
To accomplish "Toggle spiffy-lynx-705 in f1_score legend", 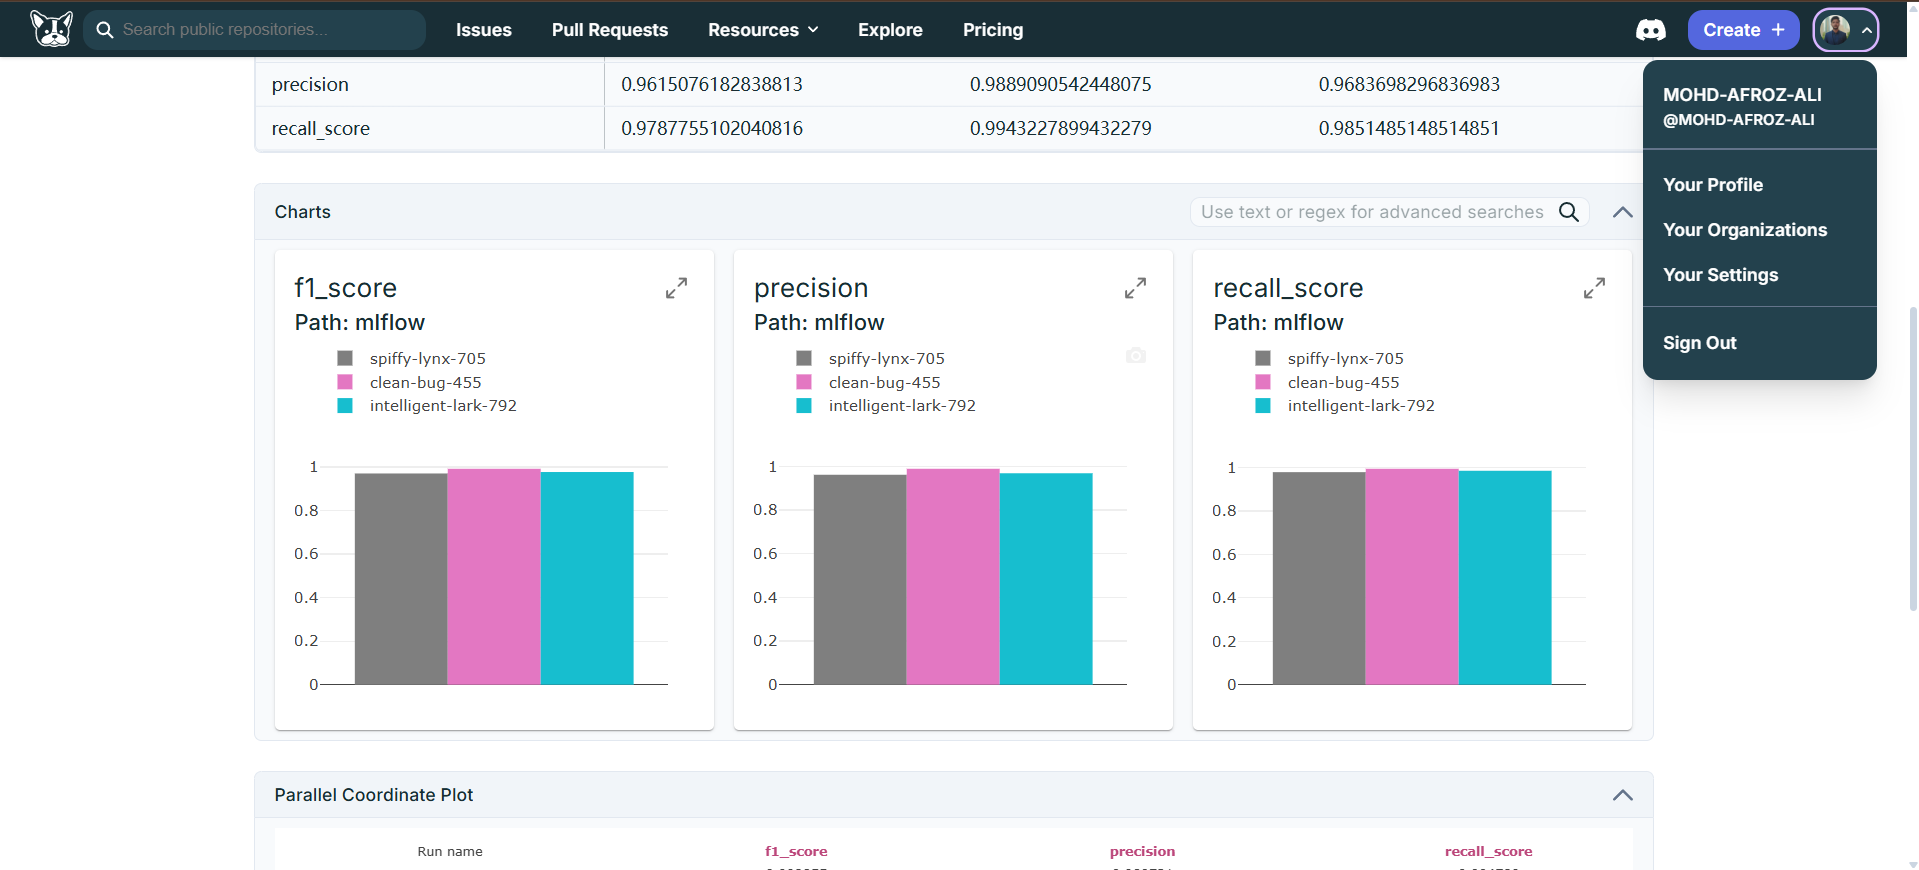I will [x=426, y=358].
